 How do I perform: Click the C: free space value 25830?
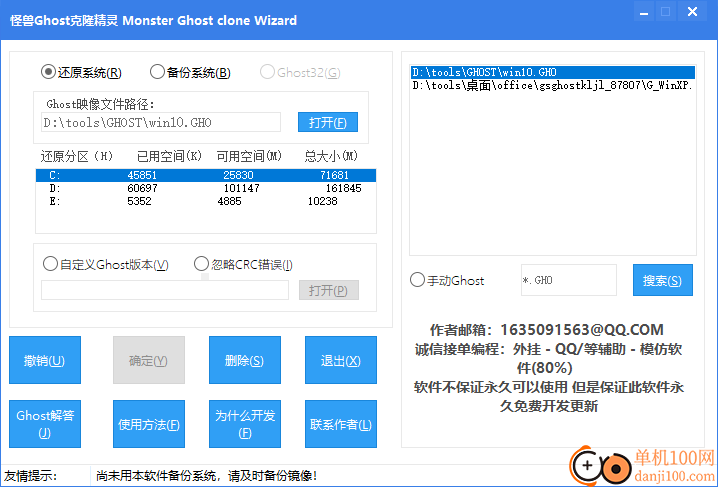238,175
